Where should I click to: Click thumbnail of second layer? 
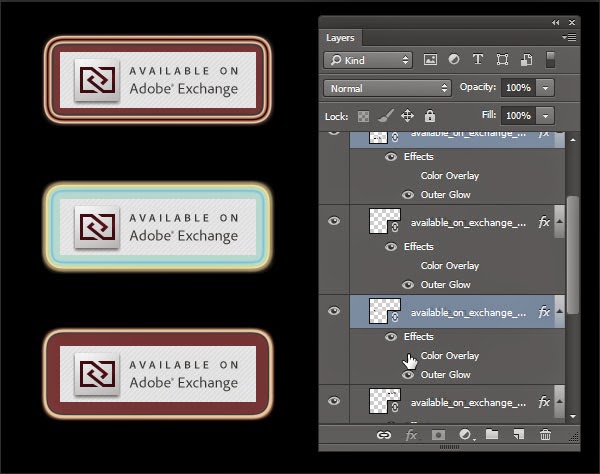click(385, 221)
